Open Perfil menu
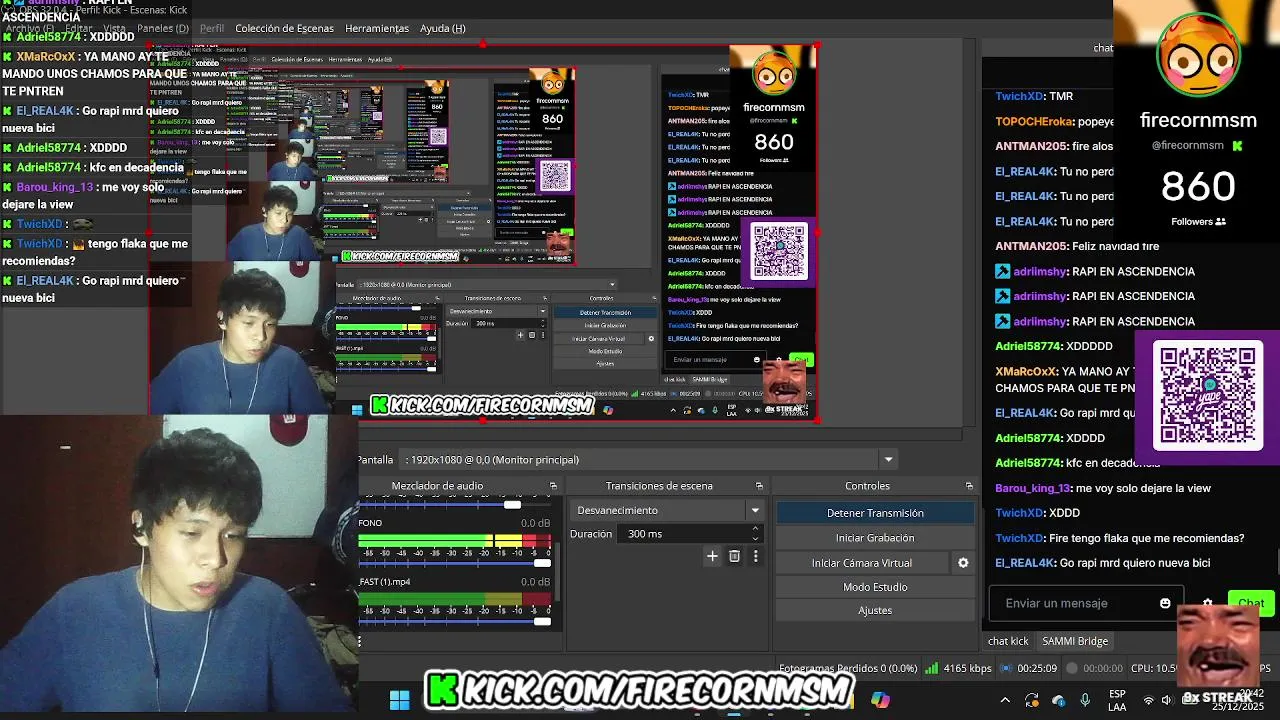Screen dimensions: 1280x720 212,28
